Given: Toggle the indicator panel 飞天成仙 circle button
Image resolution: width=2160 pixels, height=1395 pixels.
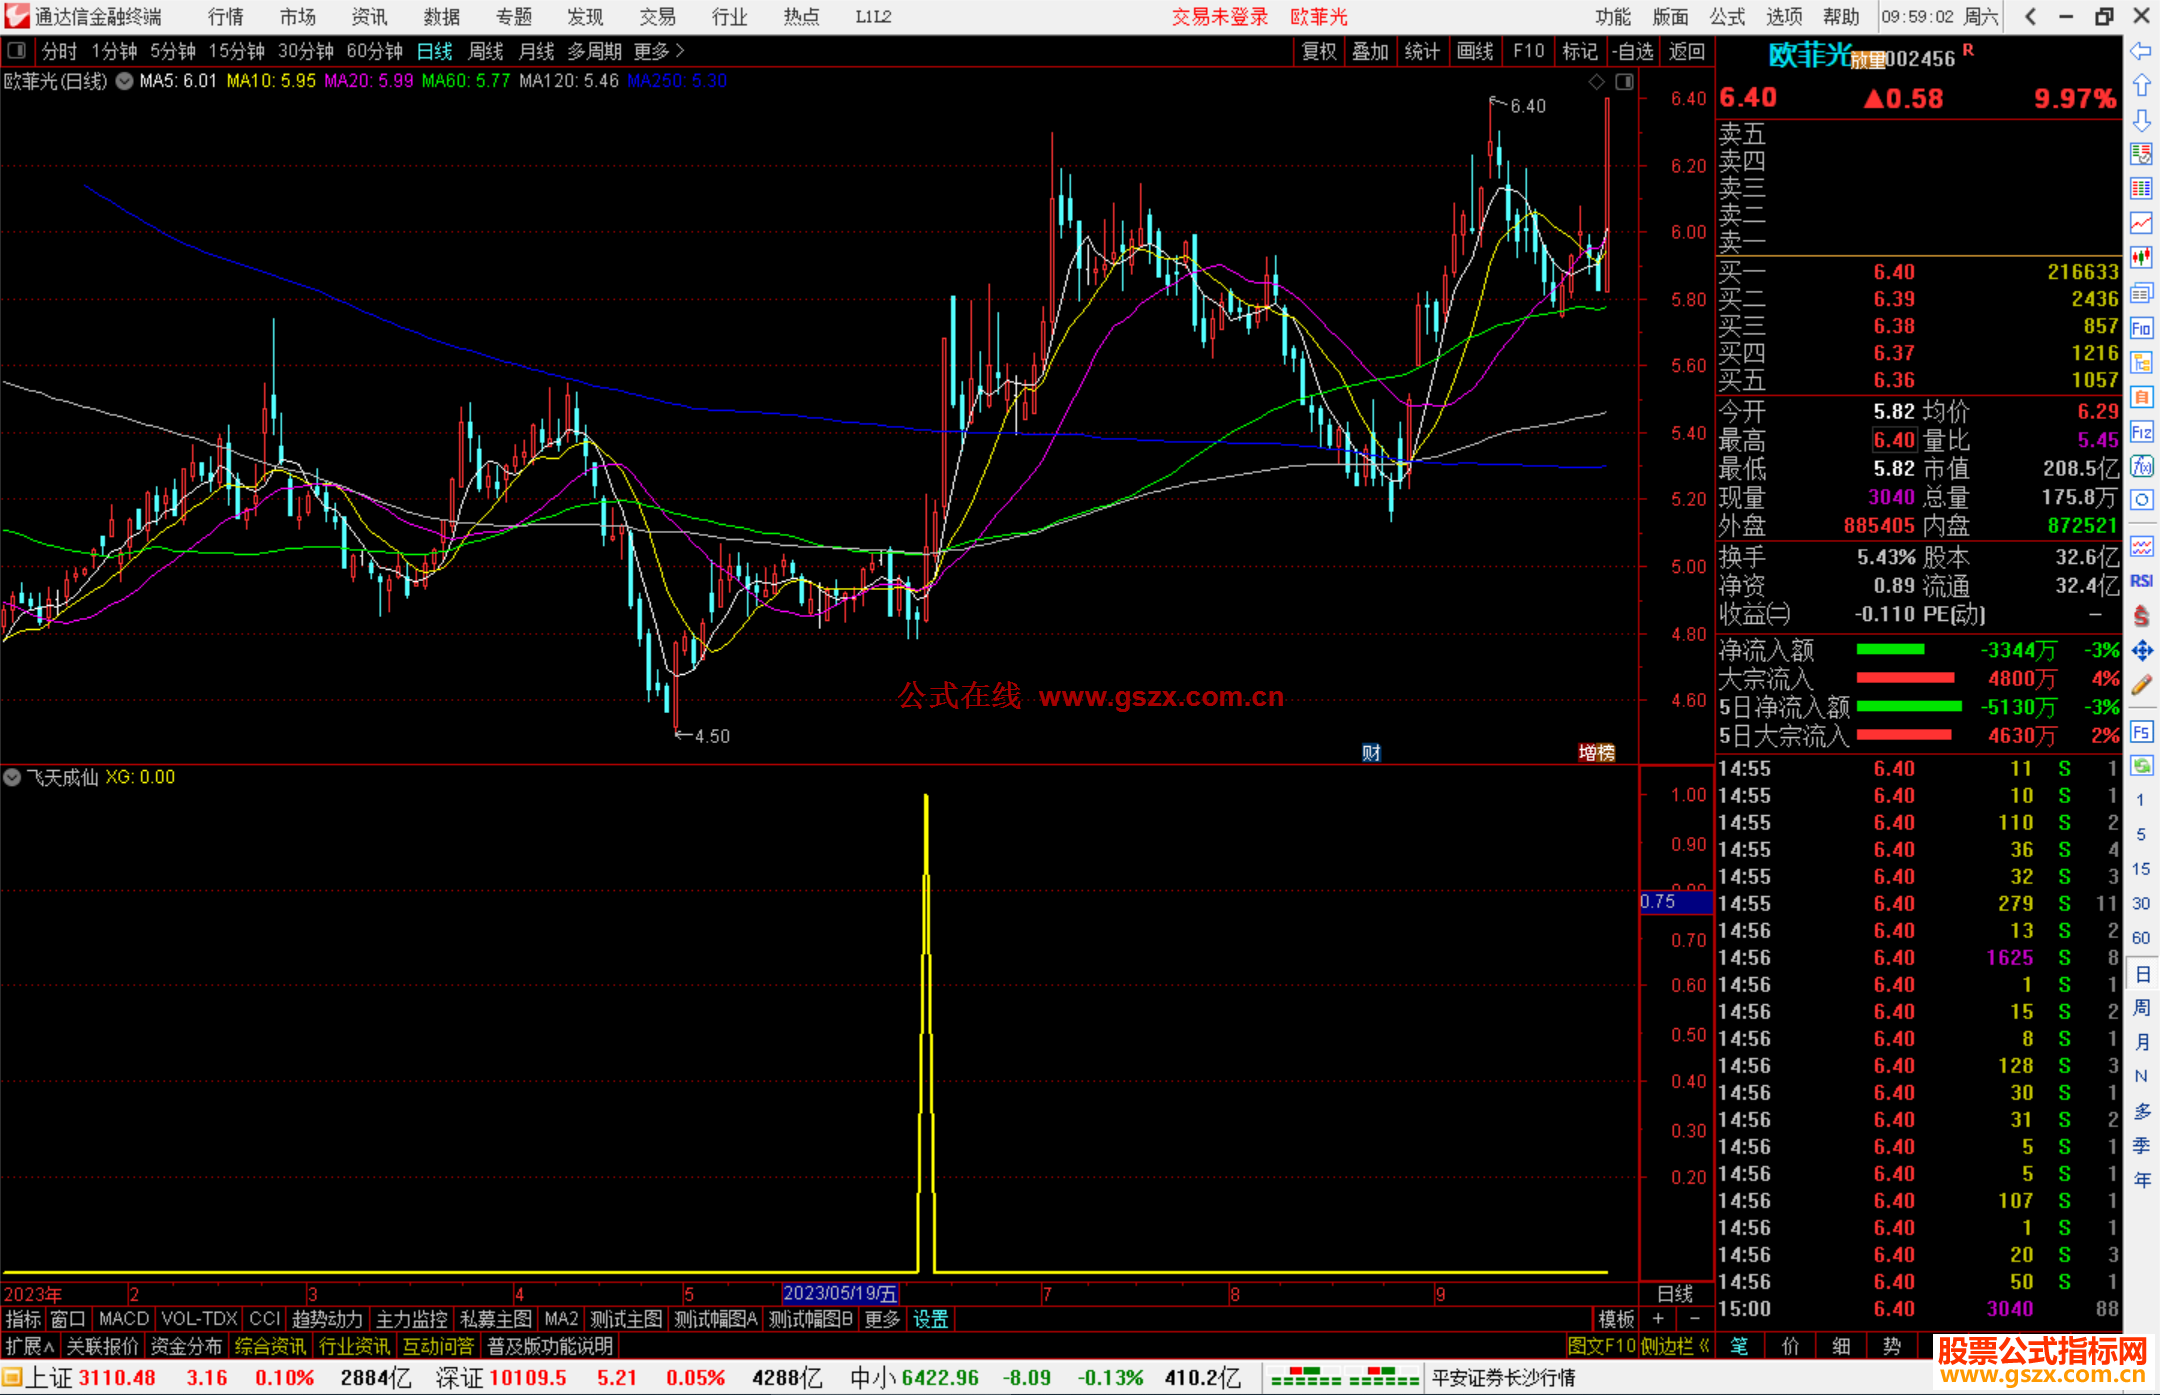Looking at the screenshot, I should 12,777.
